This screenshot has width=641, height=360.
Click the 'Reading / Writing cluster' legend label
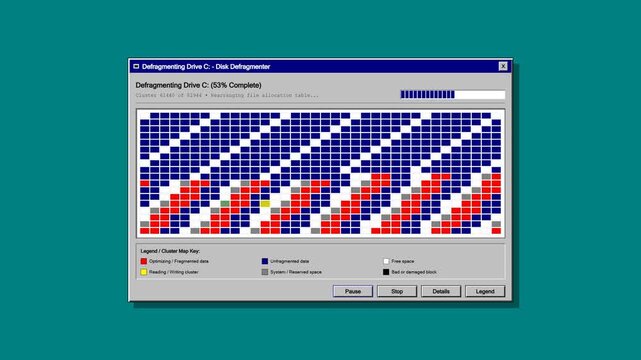click(173, 272)
